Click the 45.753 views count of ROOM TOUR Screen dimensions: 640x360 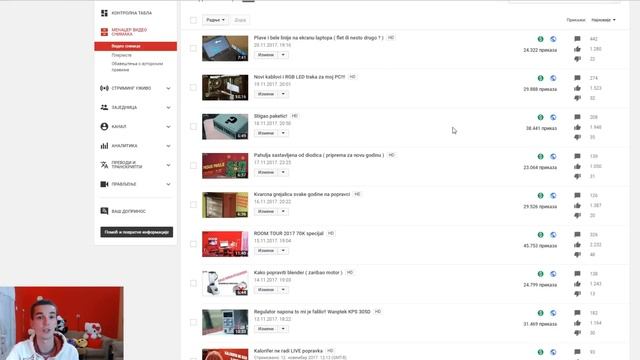coord(540,246)
